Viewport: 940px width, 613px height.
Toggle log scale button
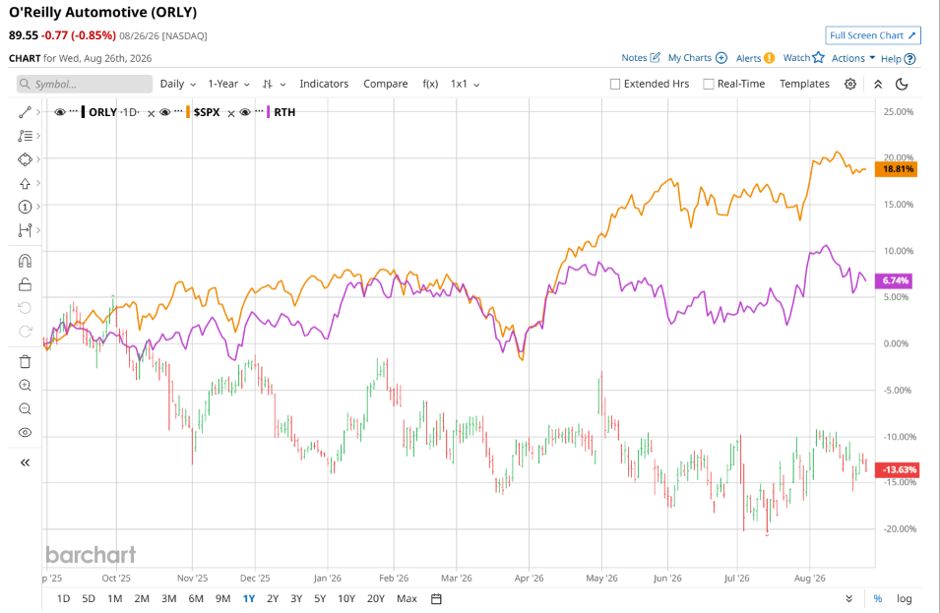904,599
